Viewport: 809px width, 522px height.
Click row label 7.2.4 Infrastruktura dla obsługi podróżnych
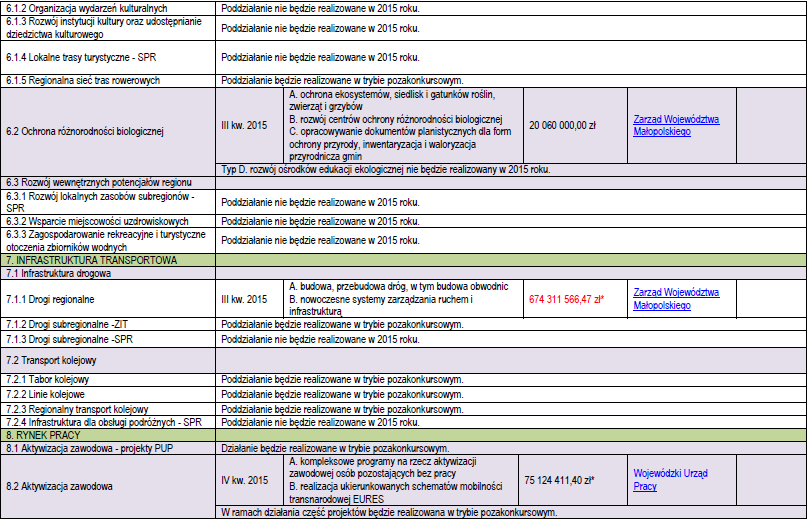pos(104,422)
